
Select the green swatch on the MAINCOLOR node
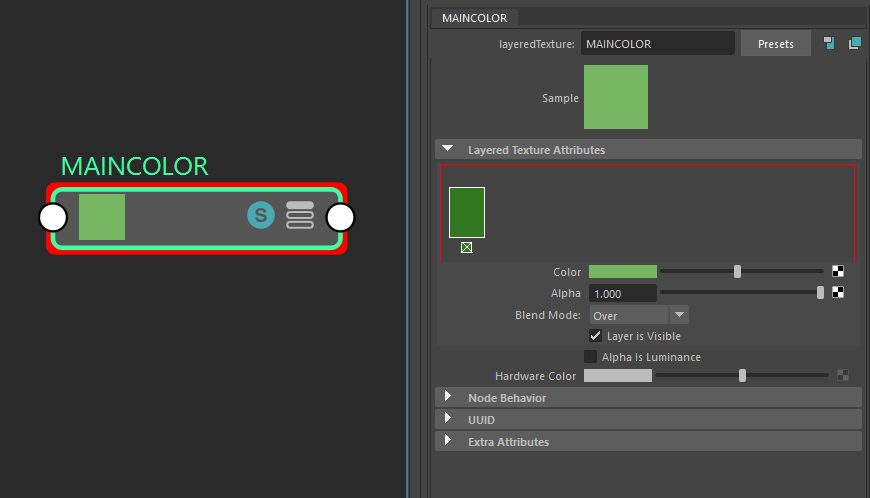point(102,217)
